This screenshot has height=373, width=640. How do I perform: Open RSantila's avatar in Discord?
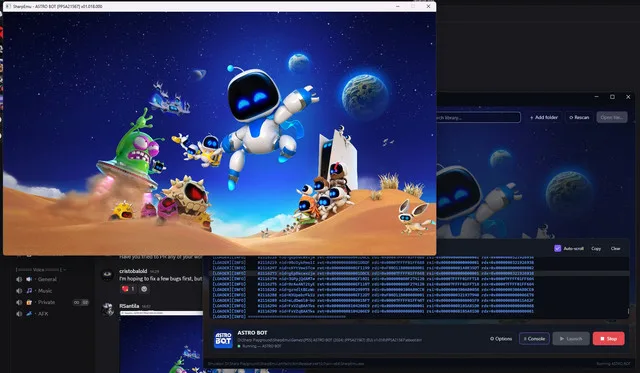point(107,309)
